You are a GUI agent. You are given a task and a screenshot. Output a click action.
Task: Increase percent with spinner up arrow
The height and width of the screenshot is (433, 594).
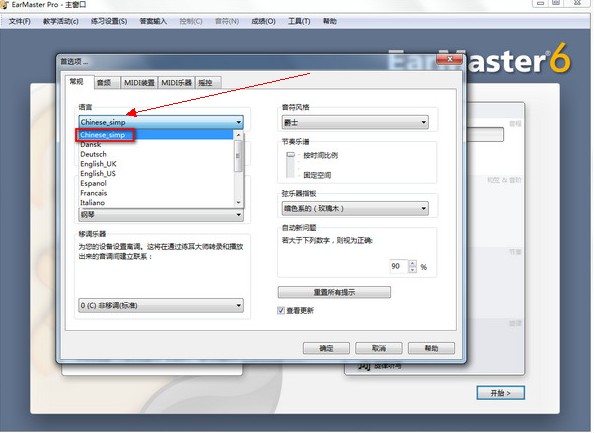pos(413,263)
